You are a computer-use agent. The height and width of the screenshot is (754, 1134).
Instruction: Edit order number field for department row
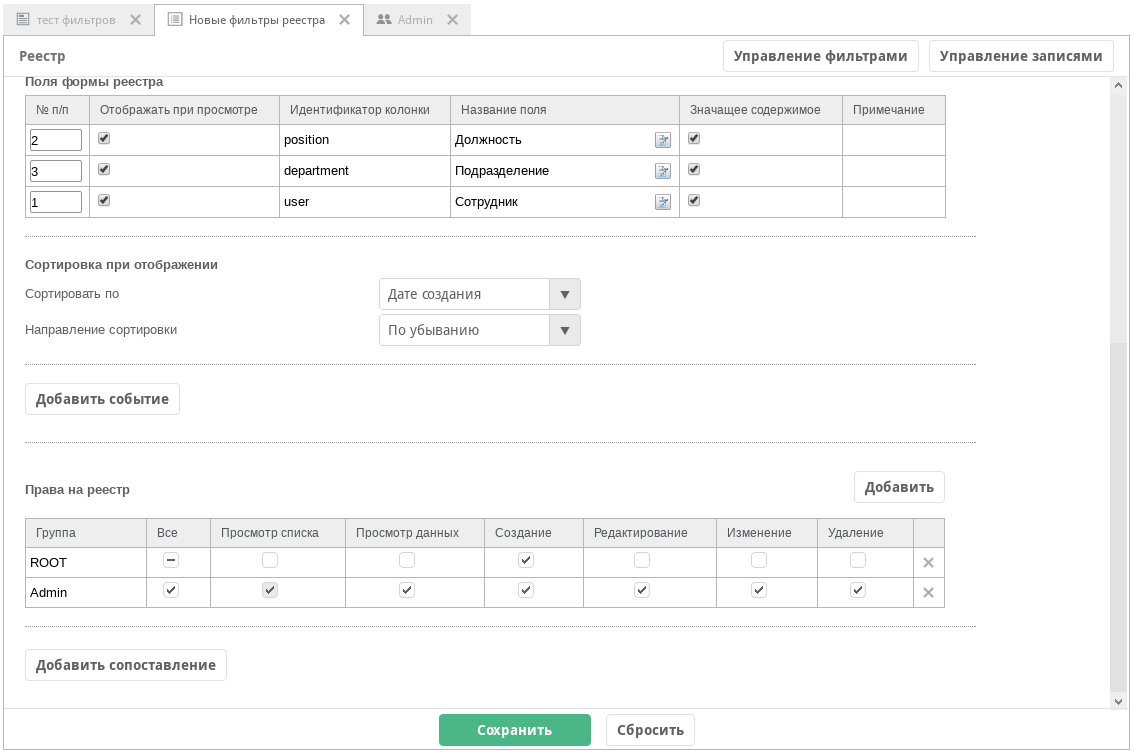point(56,171)
